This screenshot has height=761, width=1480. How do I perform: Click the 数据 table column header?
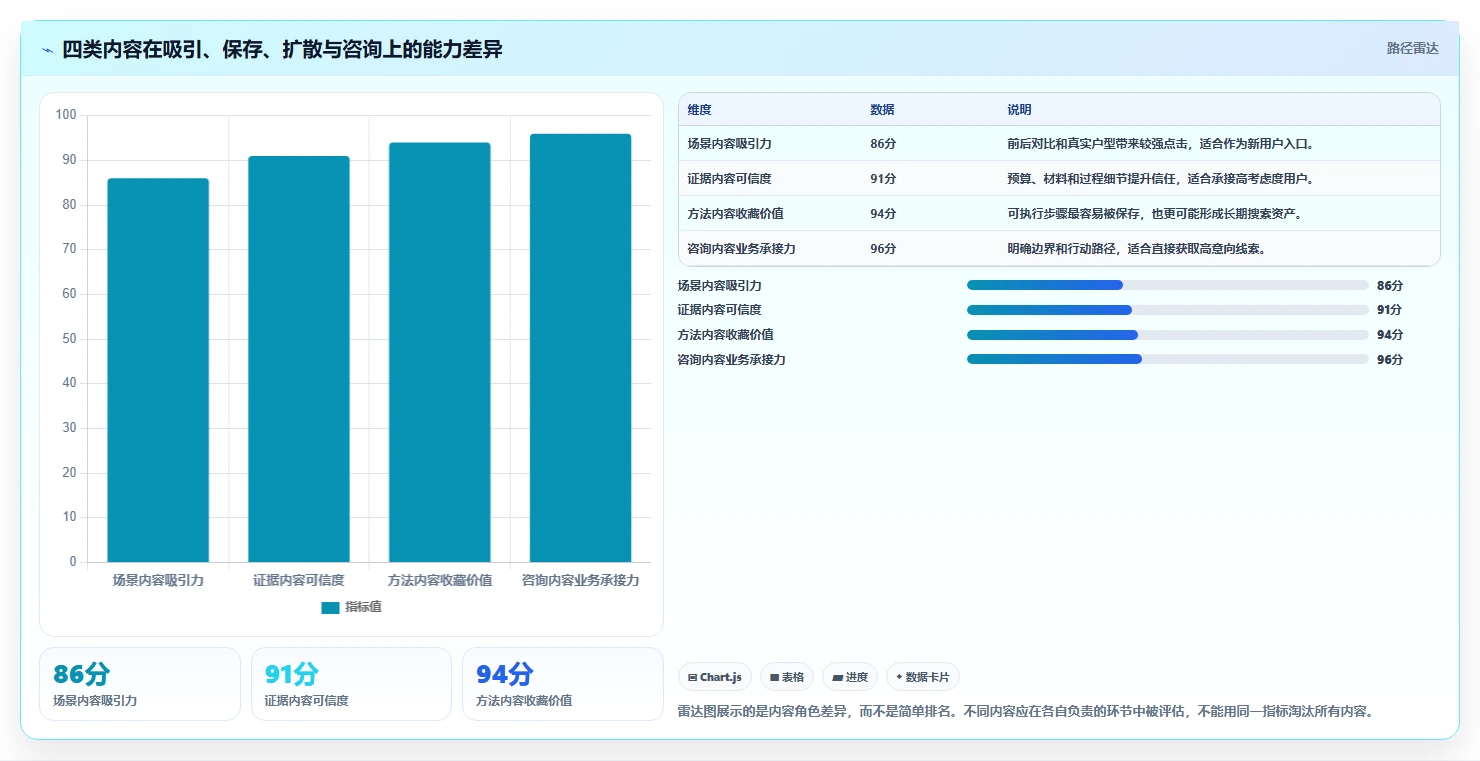882,110
